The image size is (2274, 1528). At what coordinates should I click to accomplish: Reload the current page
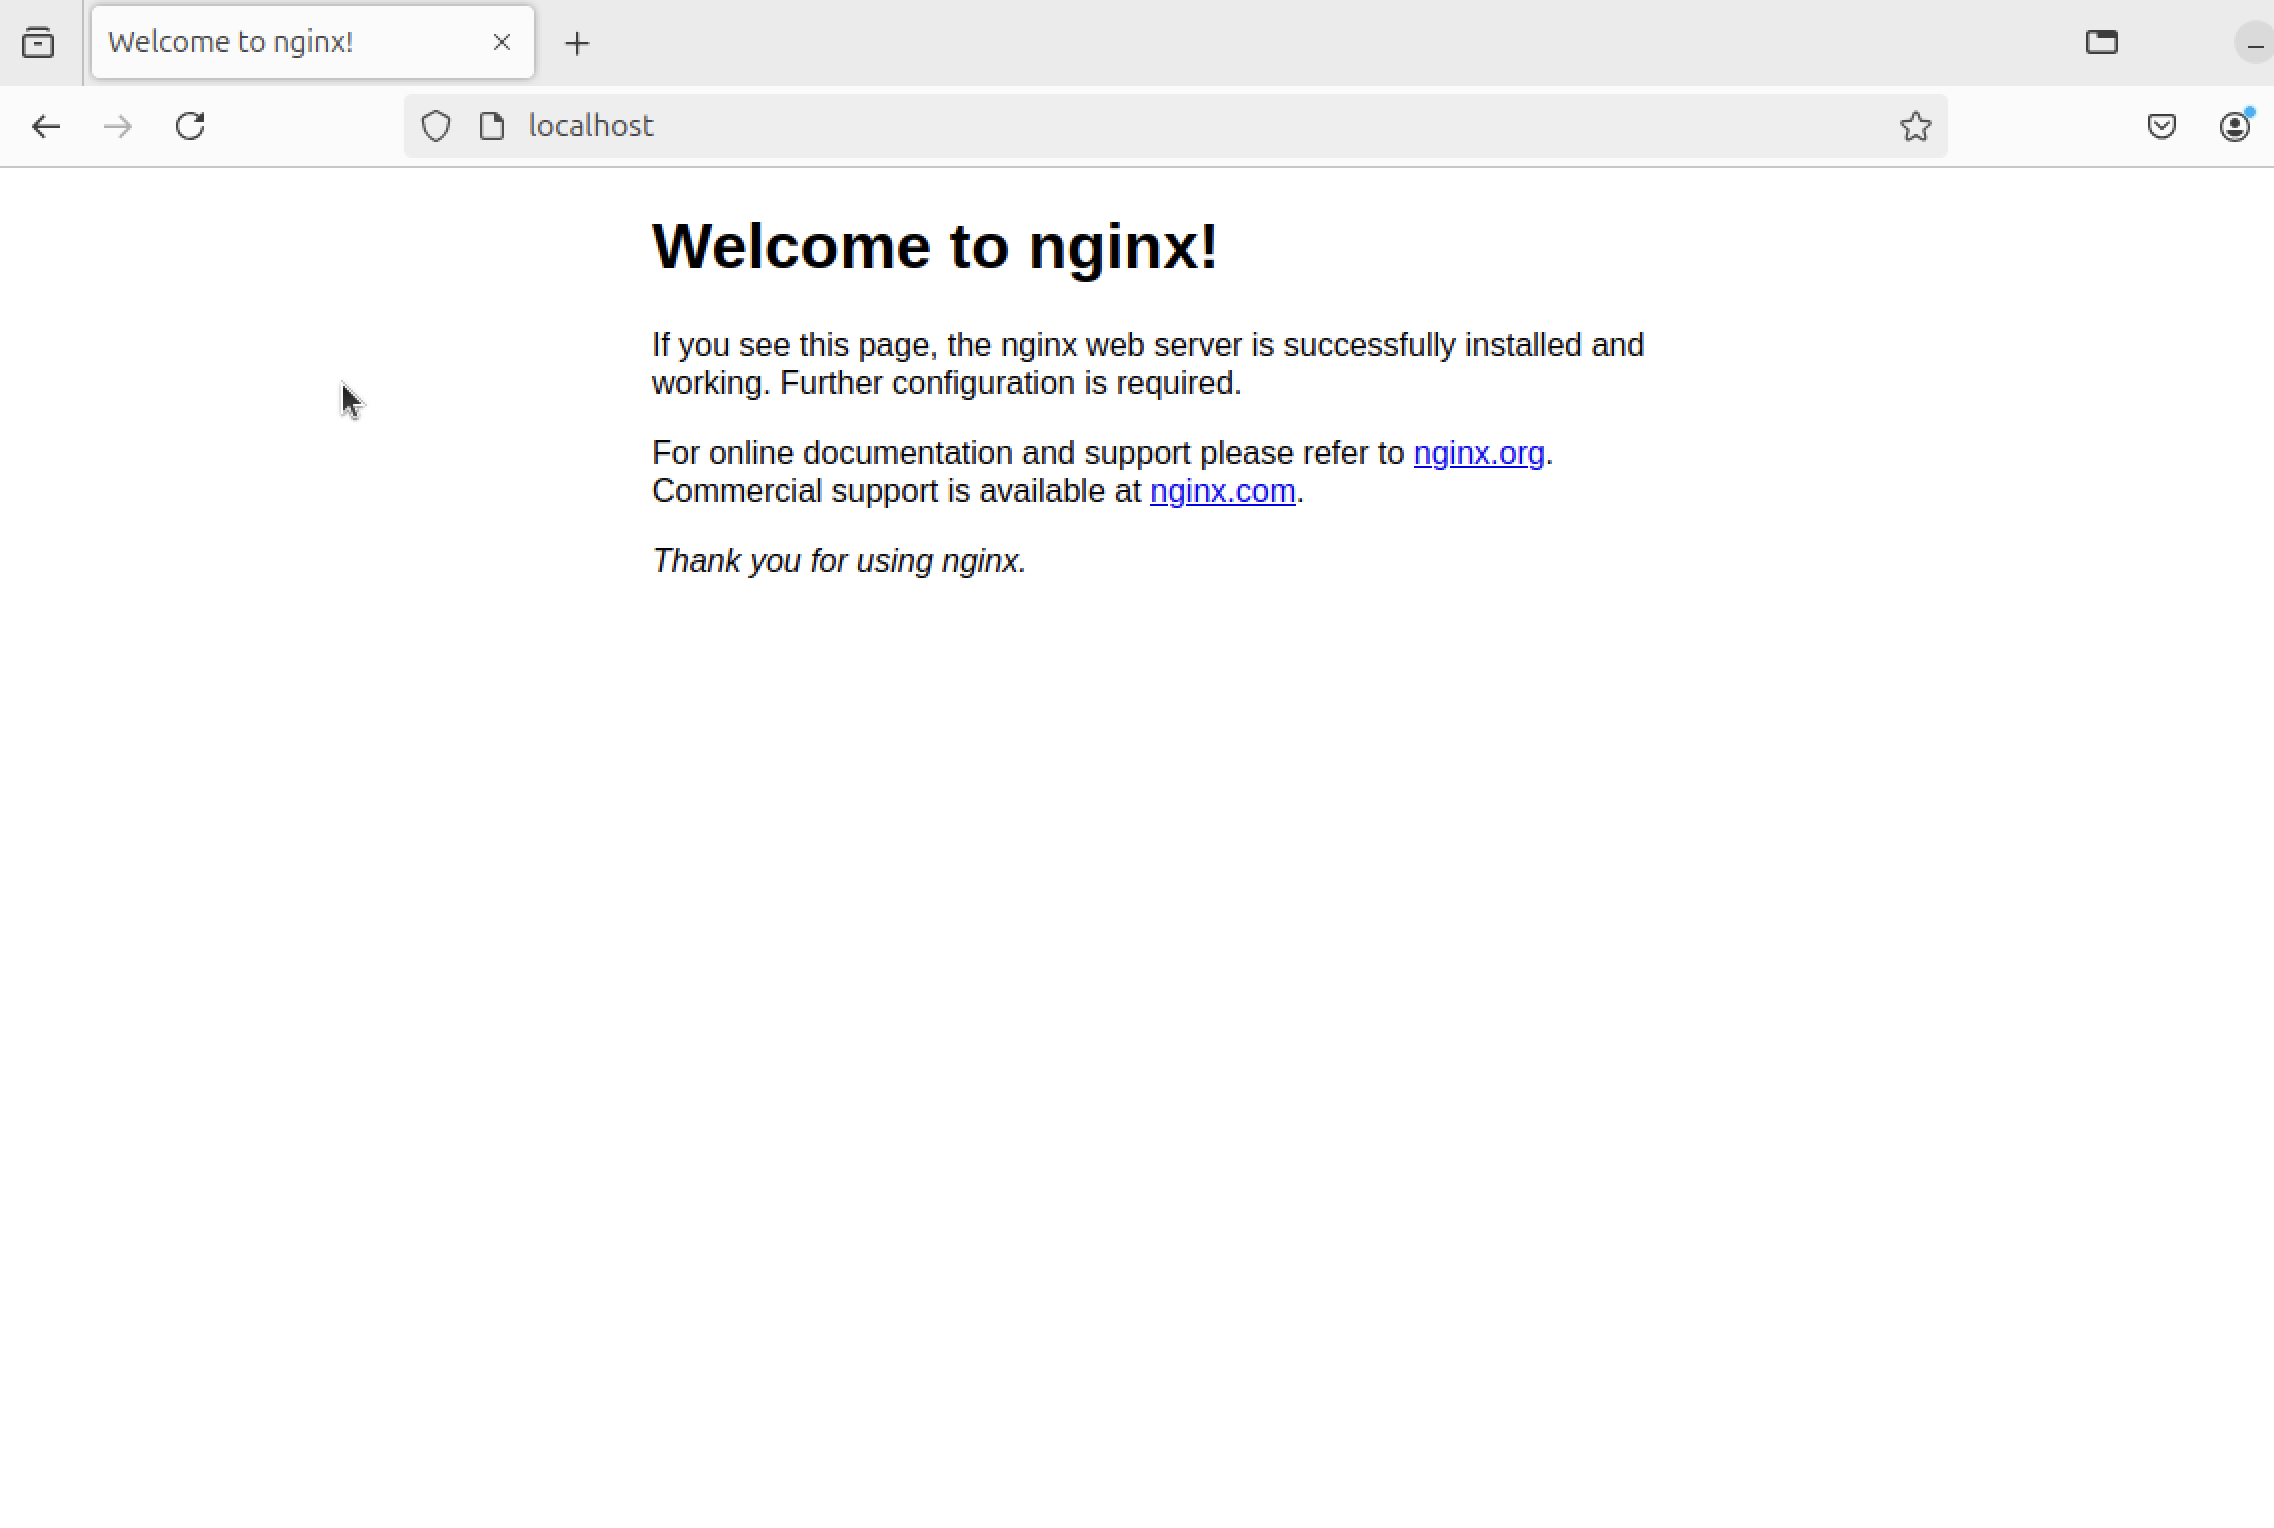(x=190, y=126)
